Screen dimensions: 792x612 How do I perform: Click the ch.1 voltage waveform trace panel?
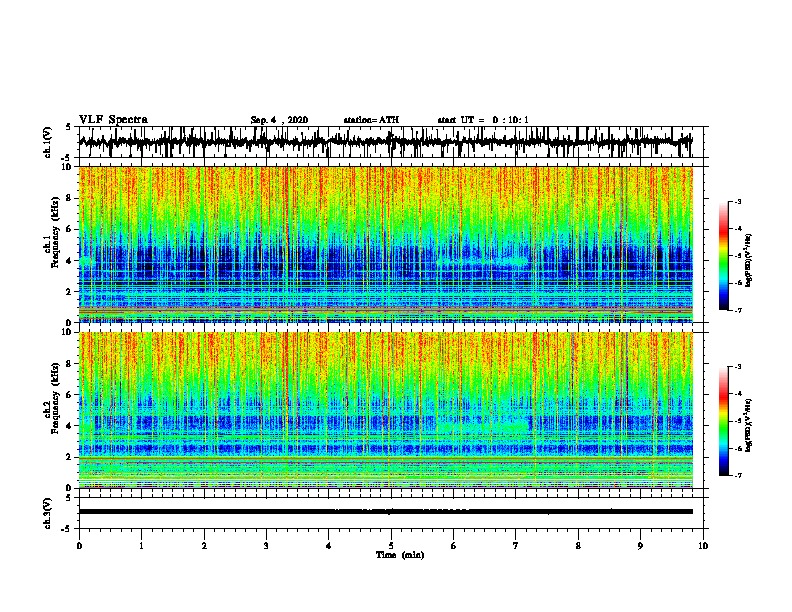393,142
